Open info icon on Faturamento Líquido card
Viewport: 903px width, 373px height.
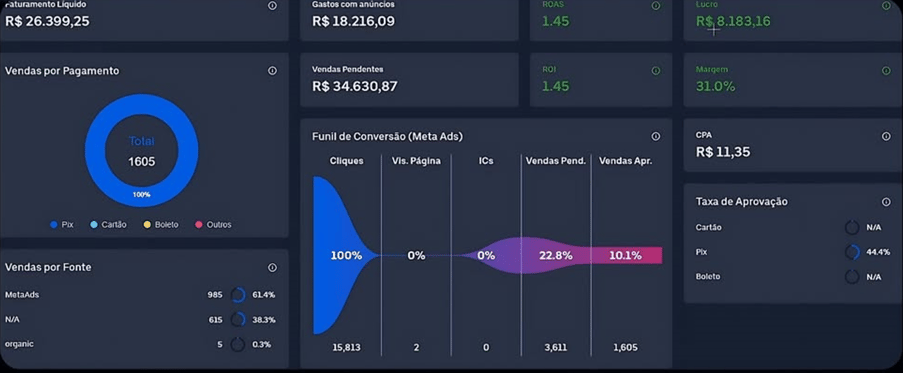point(272,6)
